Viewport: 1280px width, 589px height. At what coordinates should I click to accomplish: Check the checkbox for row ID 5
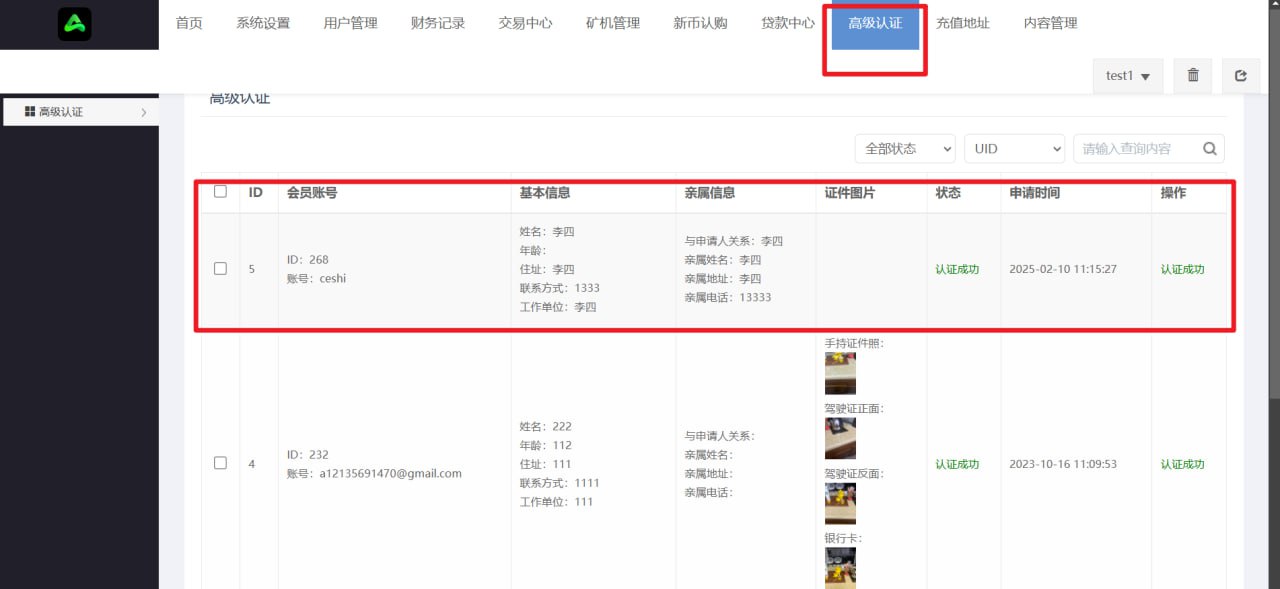(220, 269)
